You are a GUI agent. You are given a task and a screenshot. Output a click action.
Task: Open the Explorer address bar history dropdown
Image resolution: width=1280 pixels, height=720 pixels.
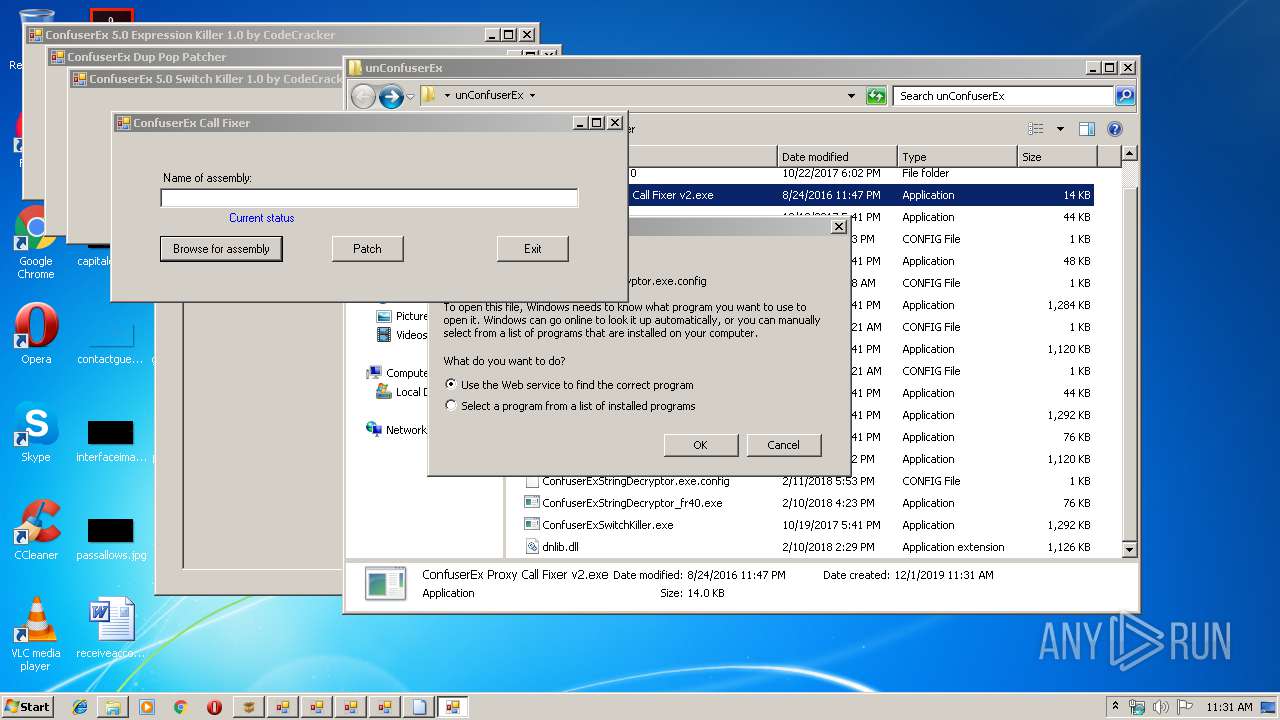pyautogui.click(x=851, y=96)
